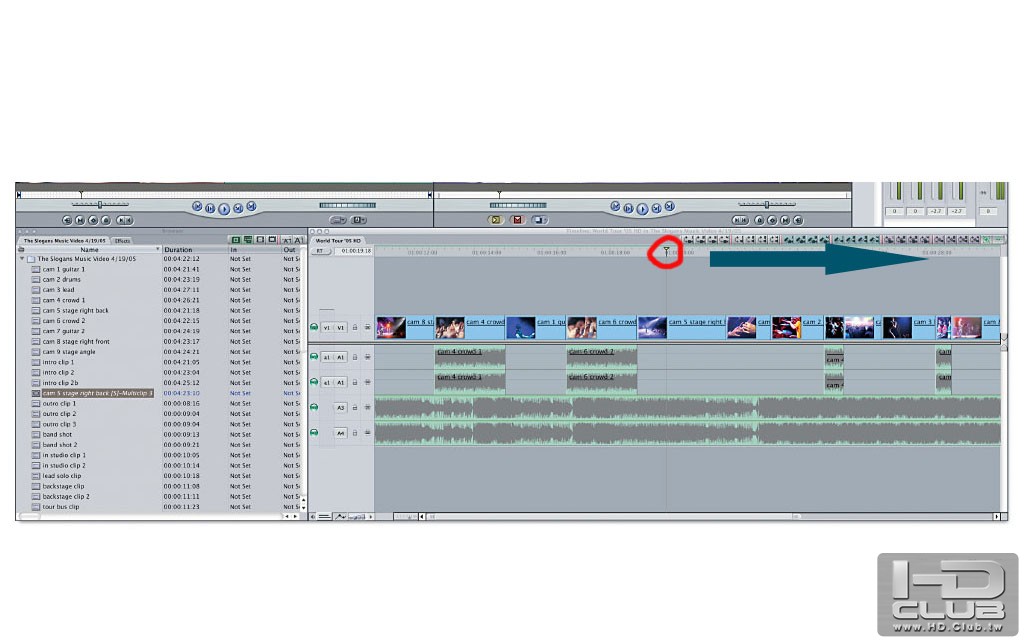The image size is (1024, 642).
Task: Click the Canvas jog wheel control
Action: coord(518,205)
